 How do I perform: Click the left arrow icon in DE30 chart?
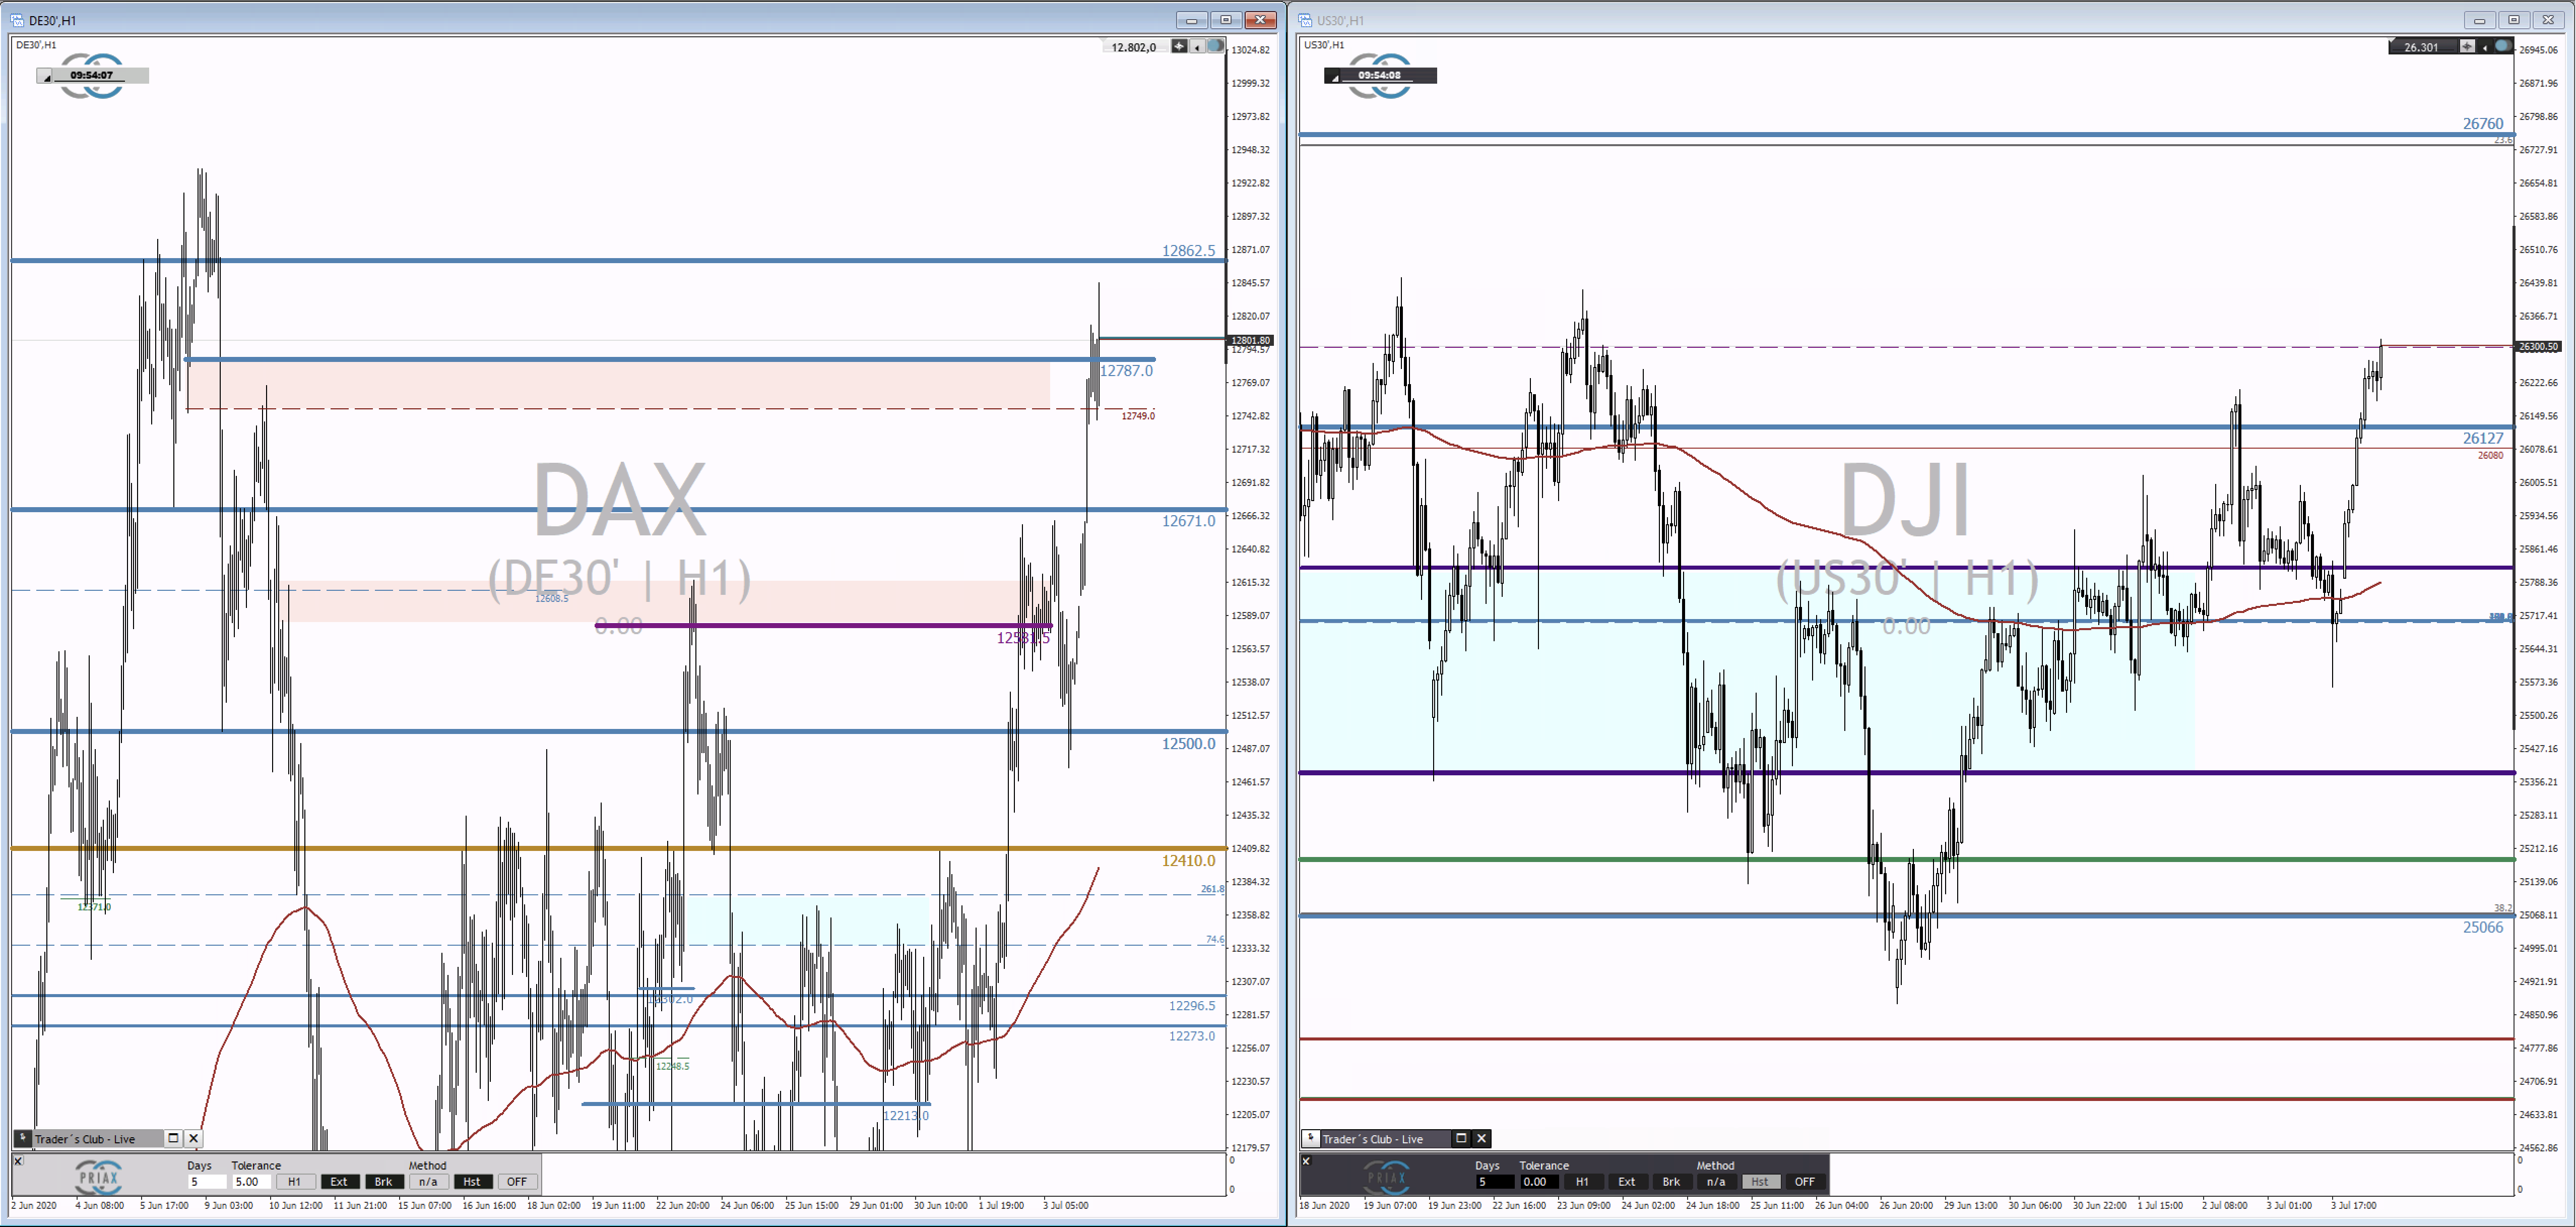(1197, 47)
